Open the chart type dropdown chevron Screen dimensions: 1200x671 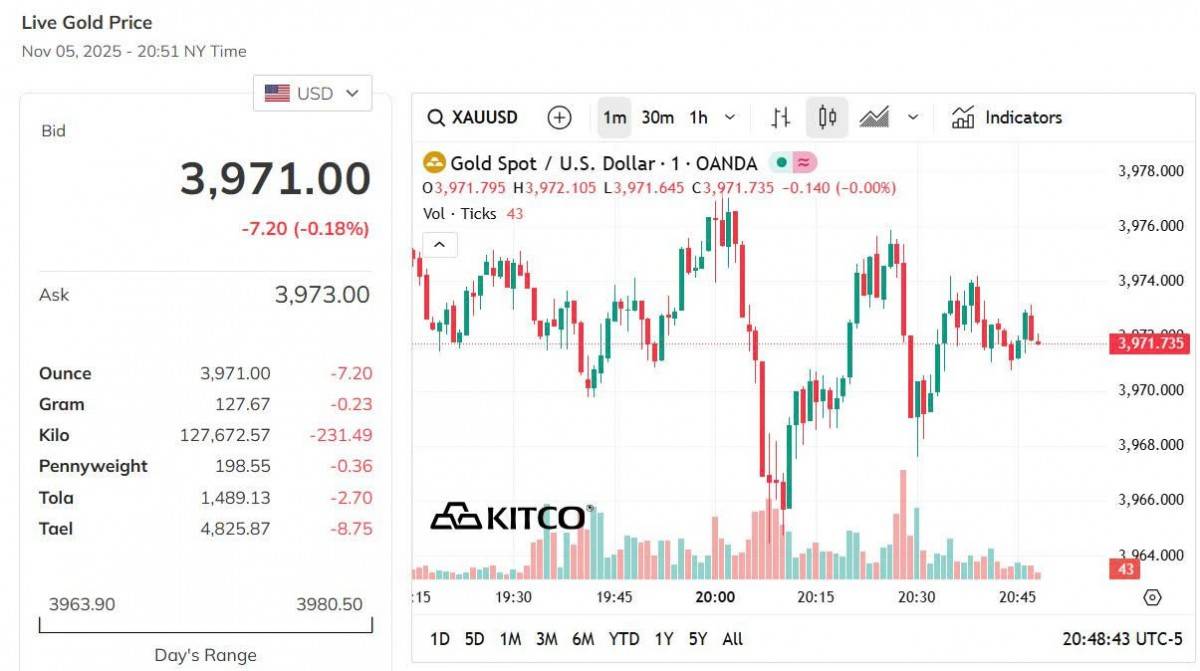(x=911, y=117)
